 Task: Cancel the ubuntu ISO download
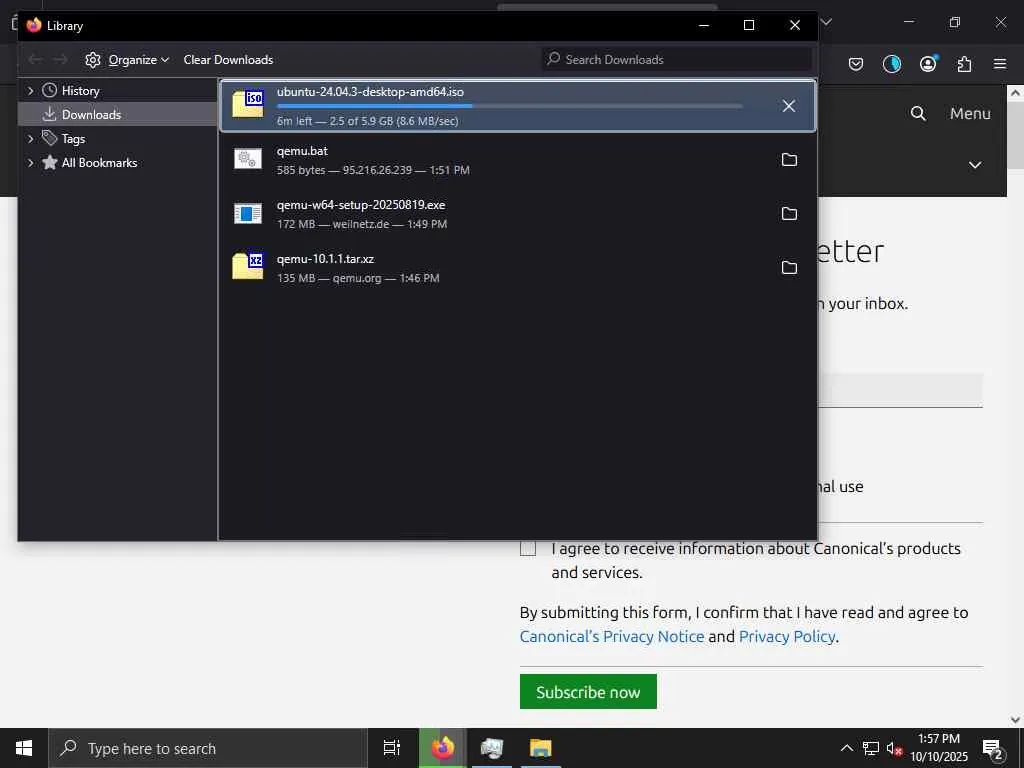click(x=789, y=106)
